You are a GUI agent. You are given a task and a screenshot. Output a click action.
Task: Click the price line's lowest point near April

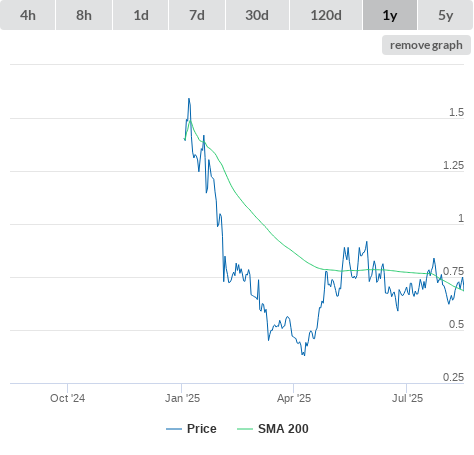304,355
